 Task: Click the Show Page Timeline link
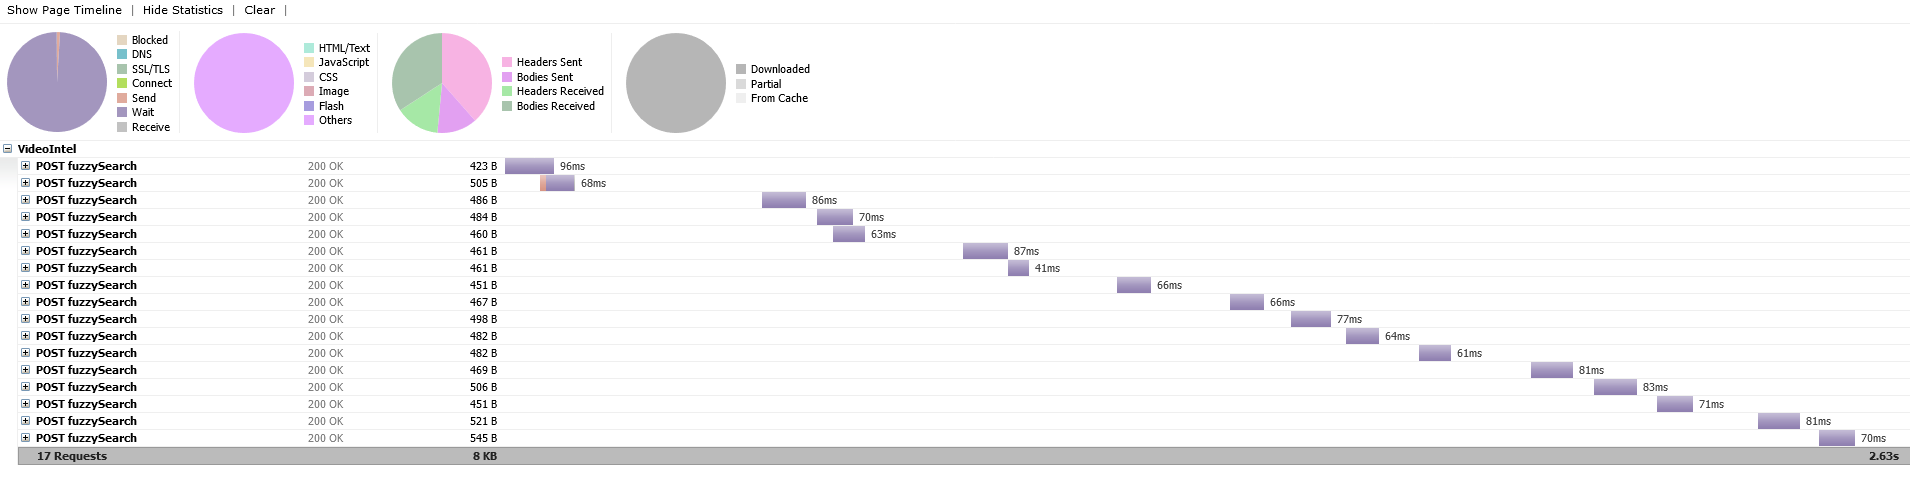pyautogui.click(x=64, y=10)
